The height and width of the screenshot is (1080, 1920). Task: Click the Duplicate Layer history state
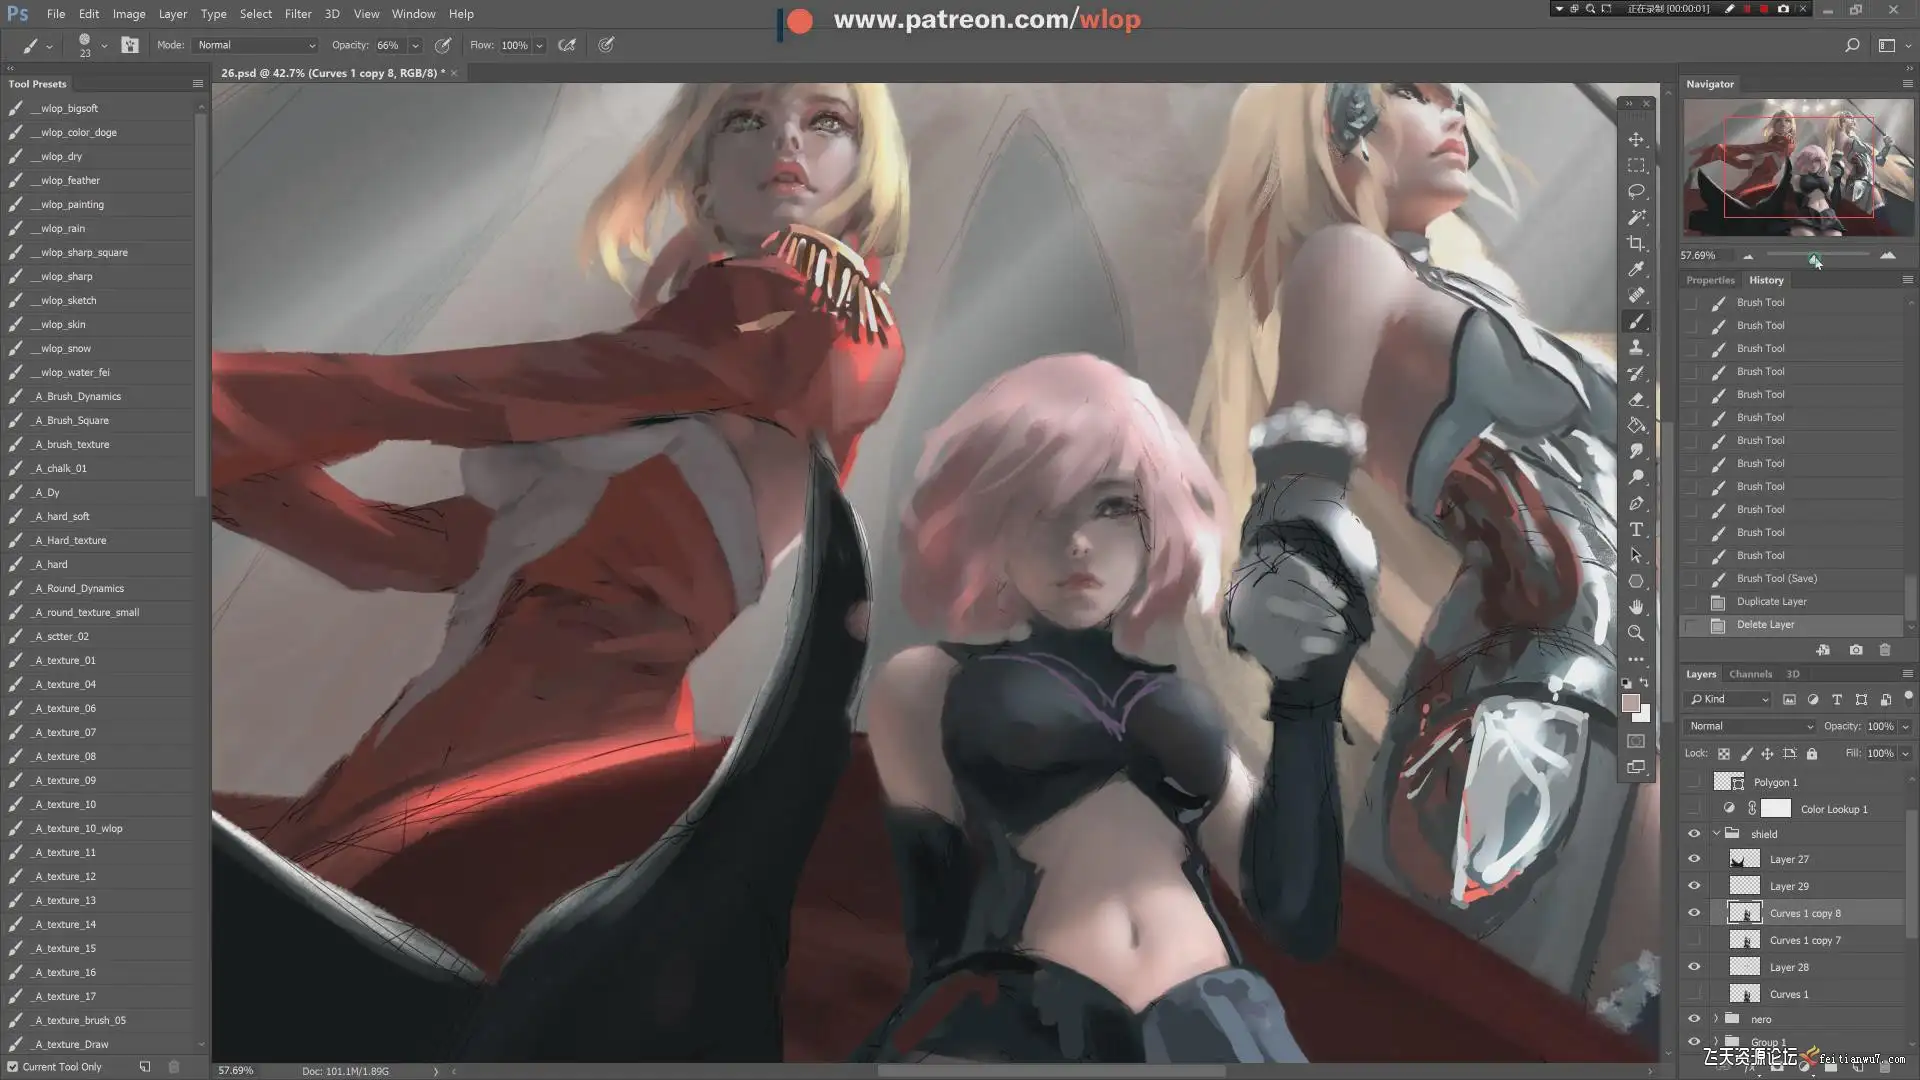(1771, 601)
